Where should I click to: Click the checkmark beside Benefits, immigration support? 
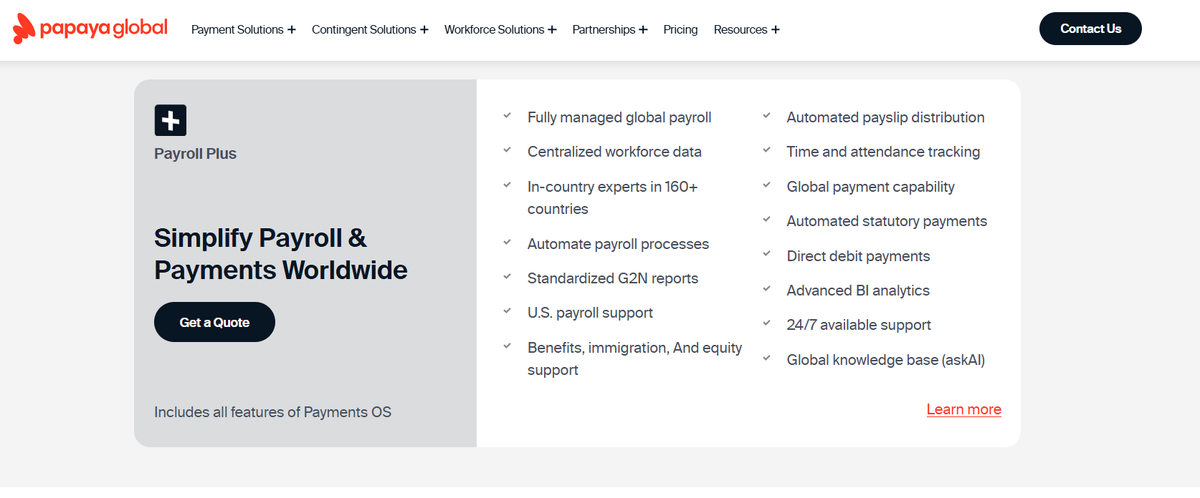[508, 346]
